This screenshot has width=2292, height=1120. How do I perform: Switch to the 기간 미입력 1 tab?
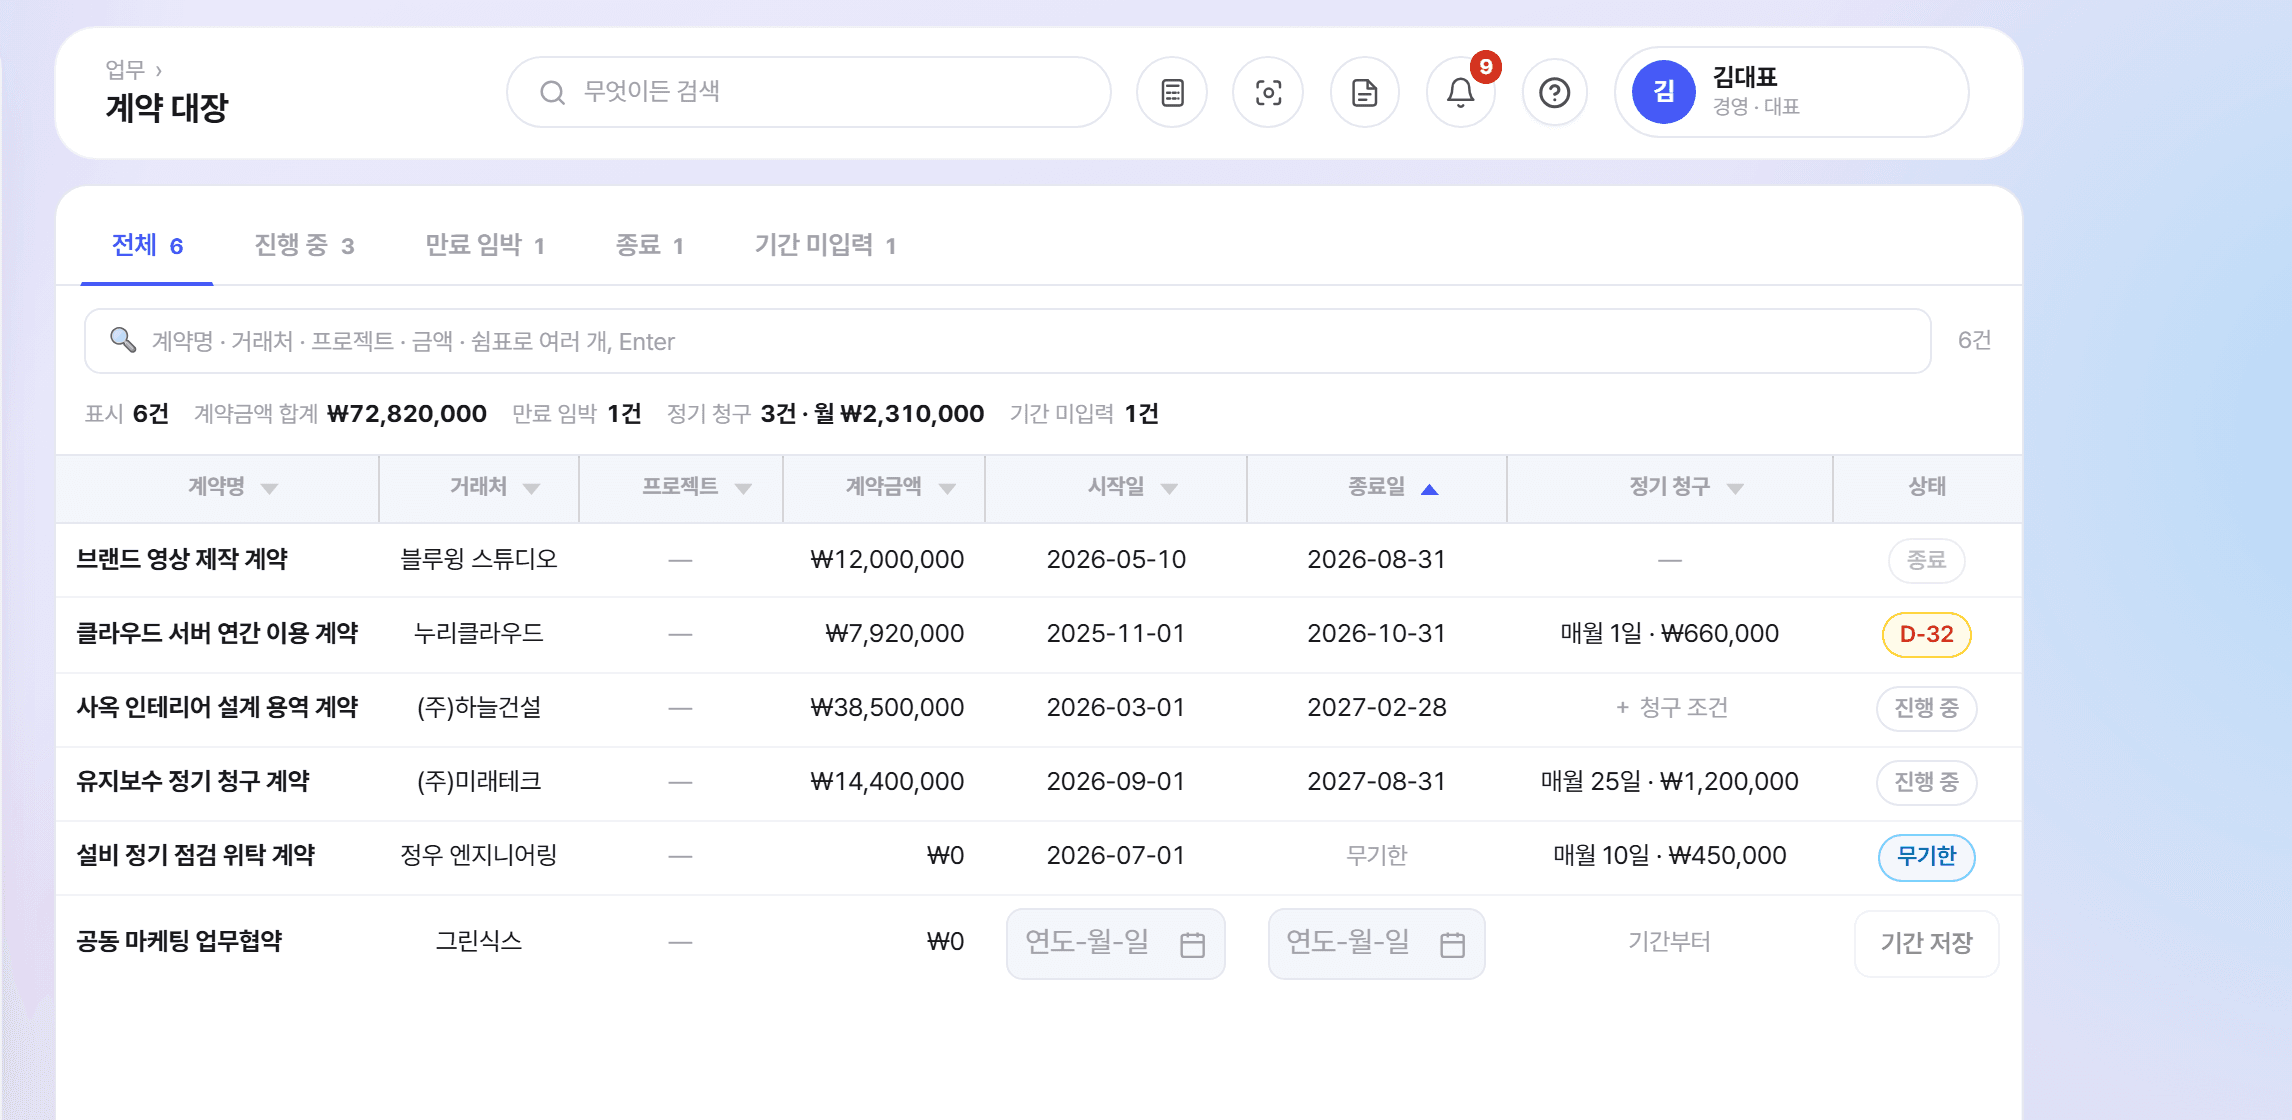pos(825,246)
